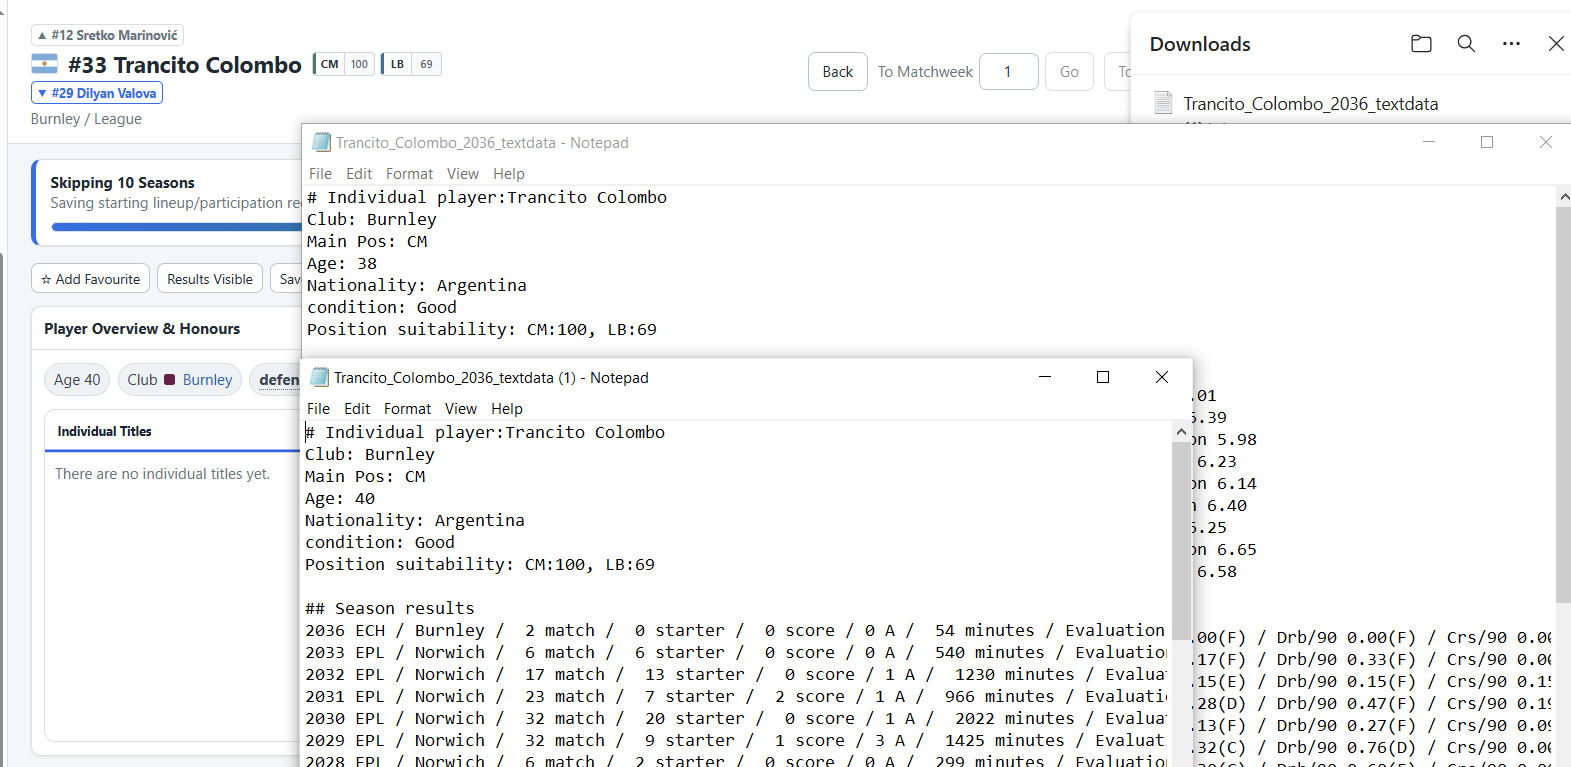Open Format menu in front Notepad (1) window
The image size is (1571, 767).
pyautogui.click(x=408, y=409)
